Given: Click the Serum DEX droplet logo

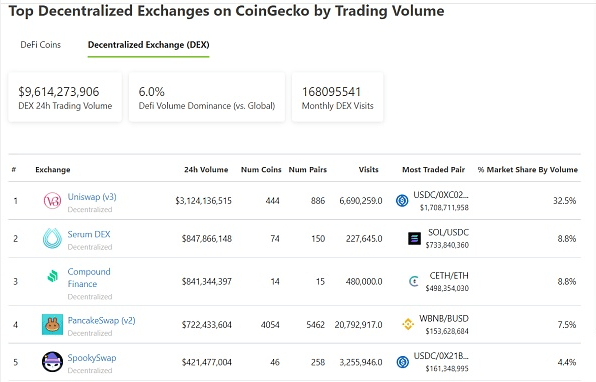Looking at the screenshot, I should pos(52,238).
